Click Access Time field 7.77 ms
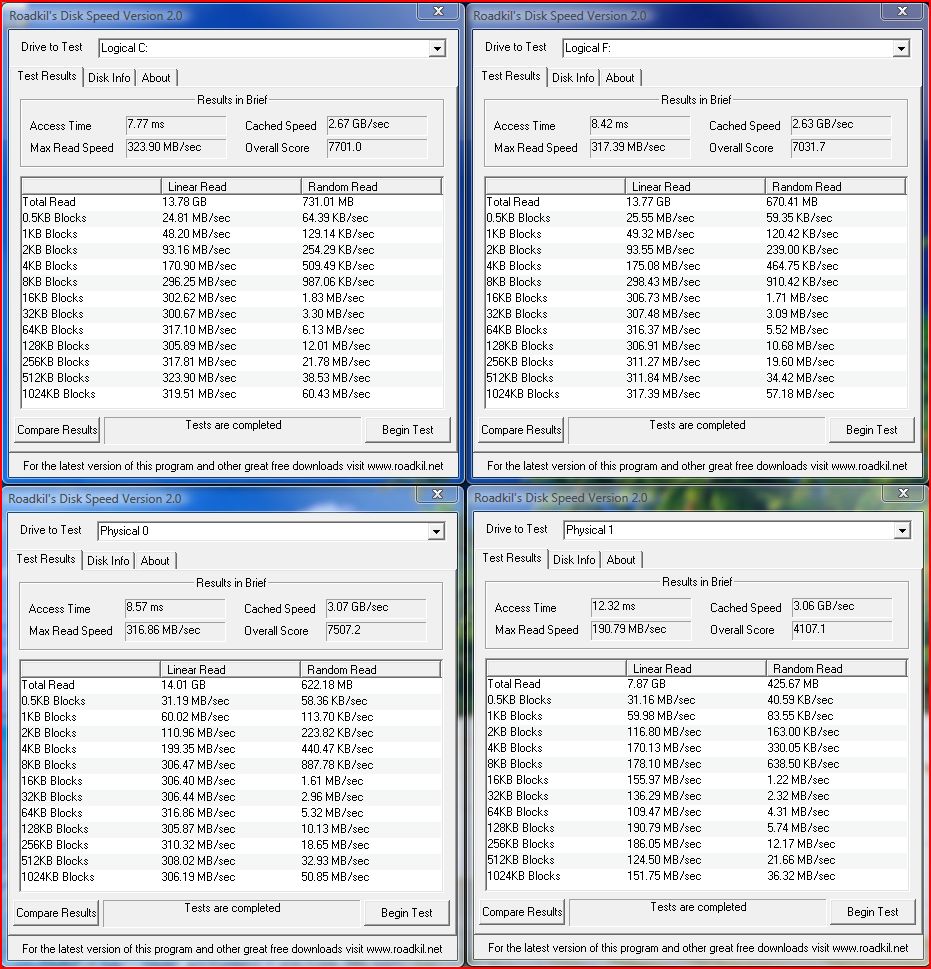Image resolution: width=931 pixels, height=969 pixels. coord(175,125)
